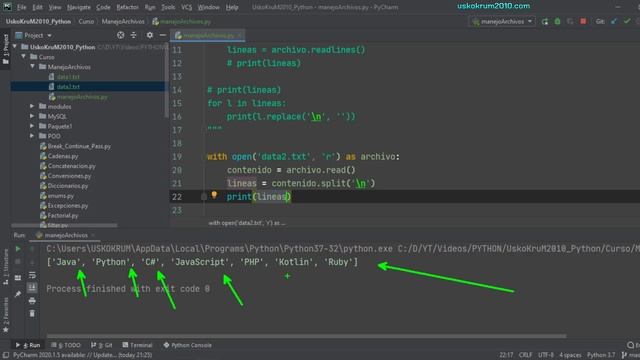The height and width of the screenshot is (360, 640).
Task: Commit changes with green checkmark icon
Action: 627,21
